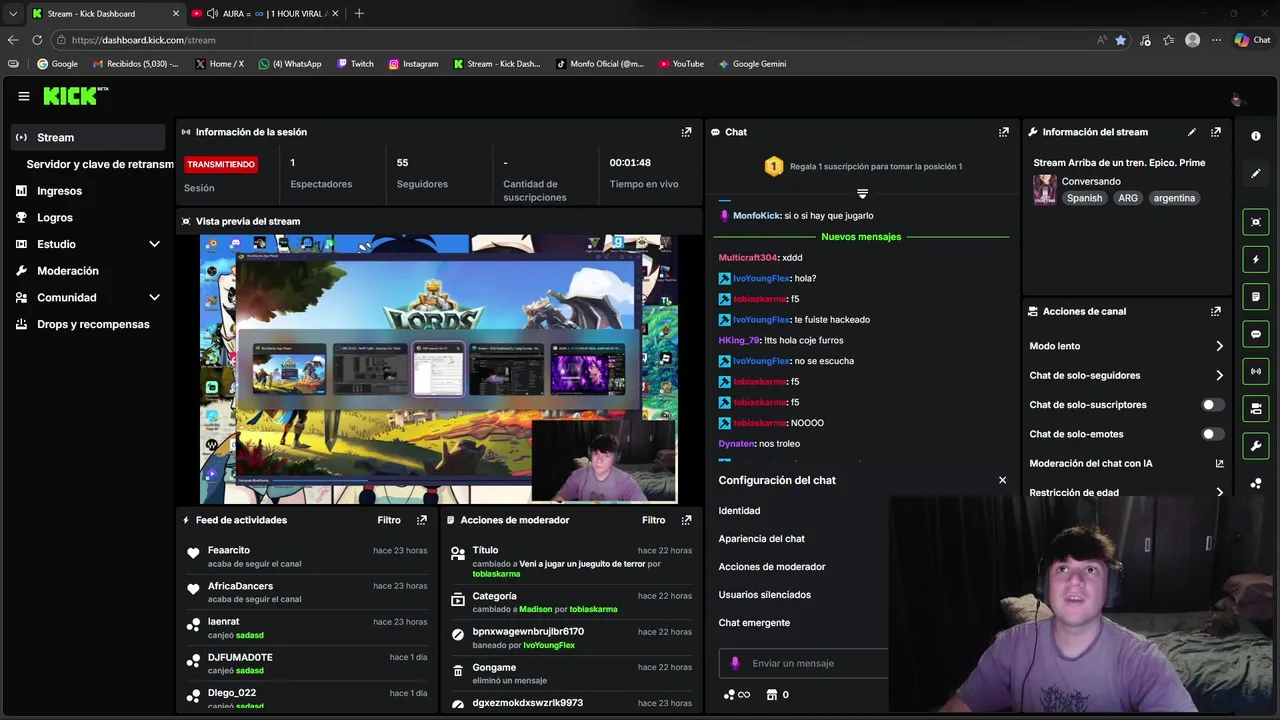Click the Conversando category thumbnail

pyautogui.click(x=1044, y=189)
